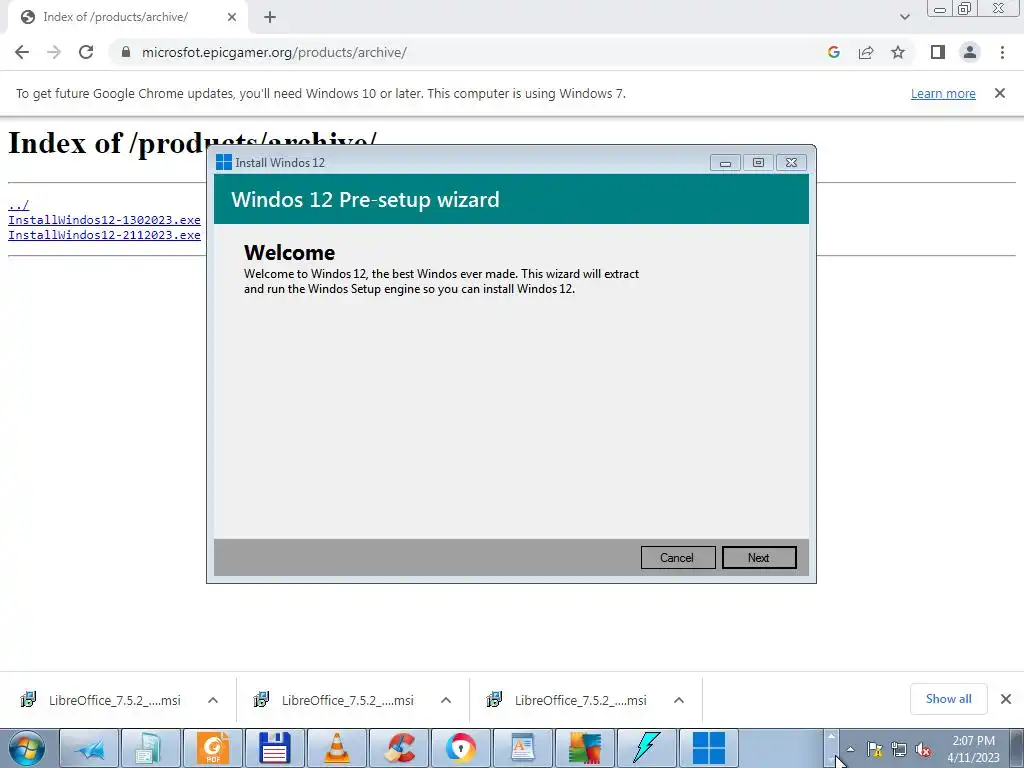Open orange PDF reader in taskbar
This screenshot has width=1024, height=768.
[x=213, y=748]
